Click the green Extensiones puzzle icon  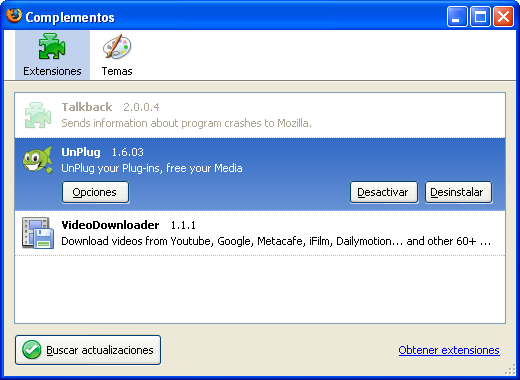[52, 46]
